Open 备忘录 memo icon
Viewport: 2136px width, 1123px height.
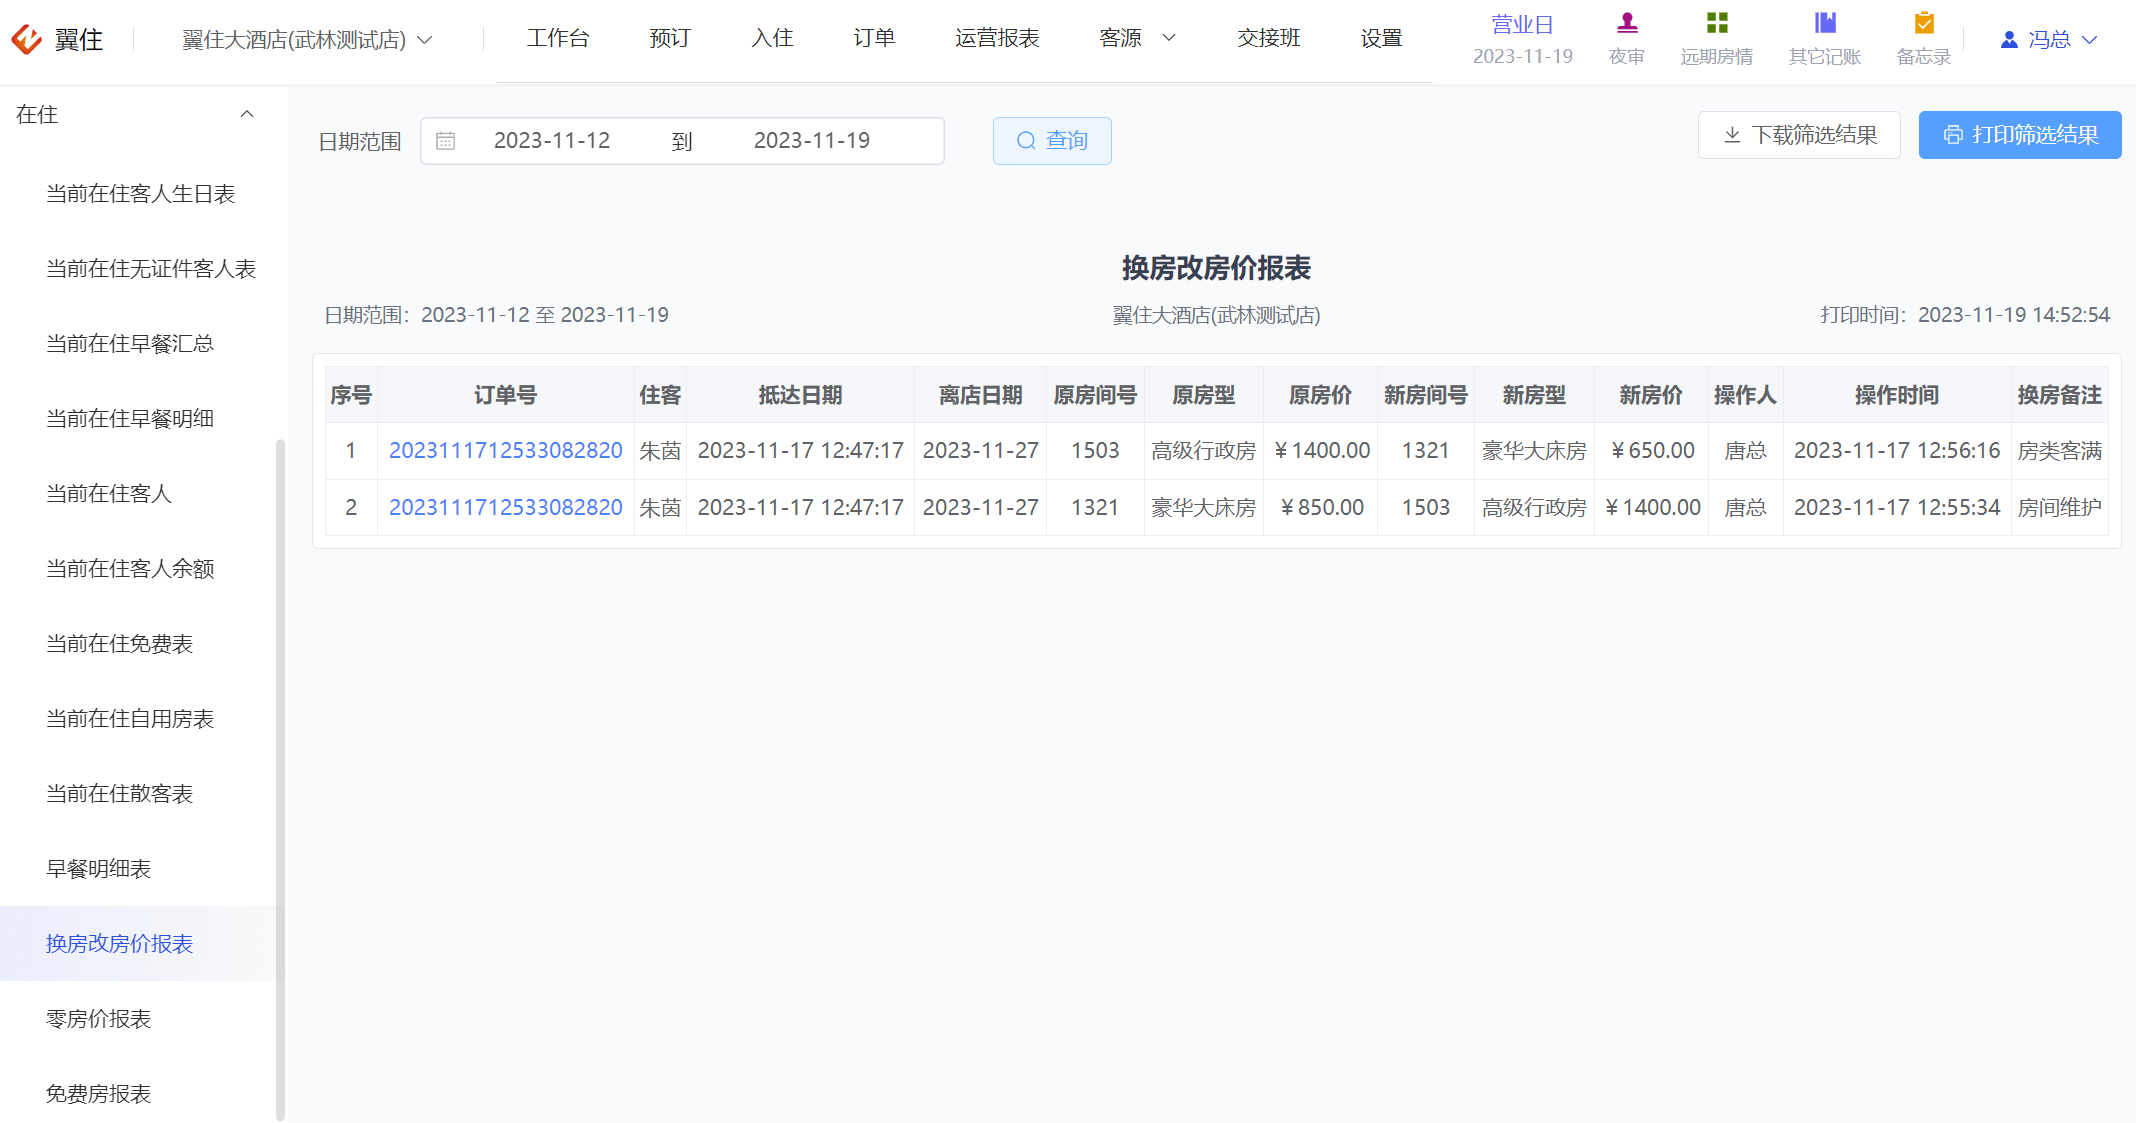click(x=1924, y=22)
